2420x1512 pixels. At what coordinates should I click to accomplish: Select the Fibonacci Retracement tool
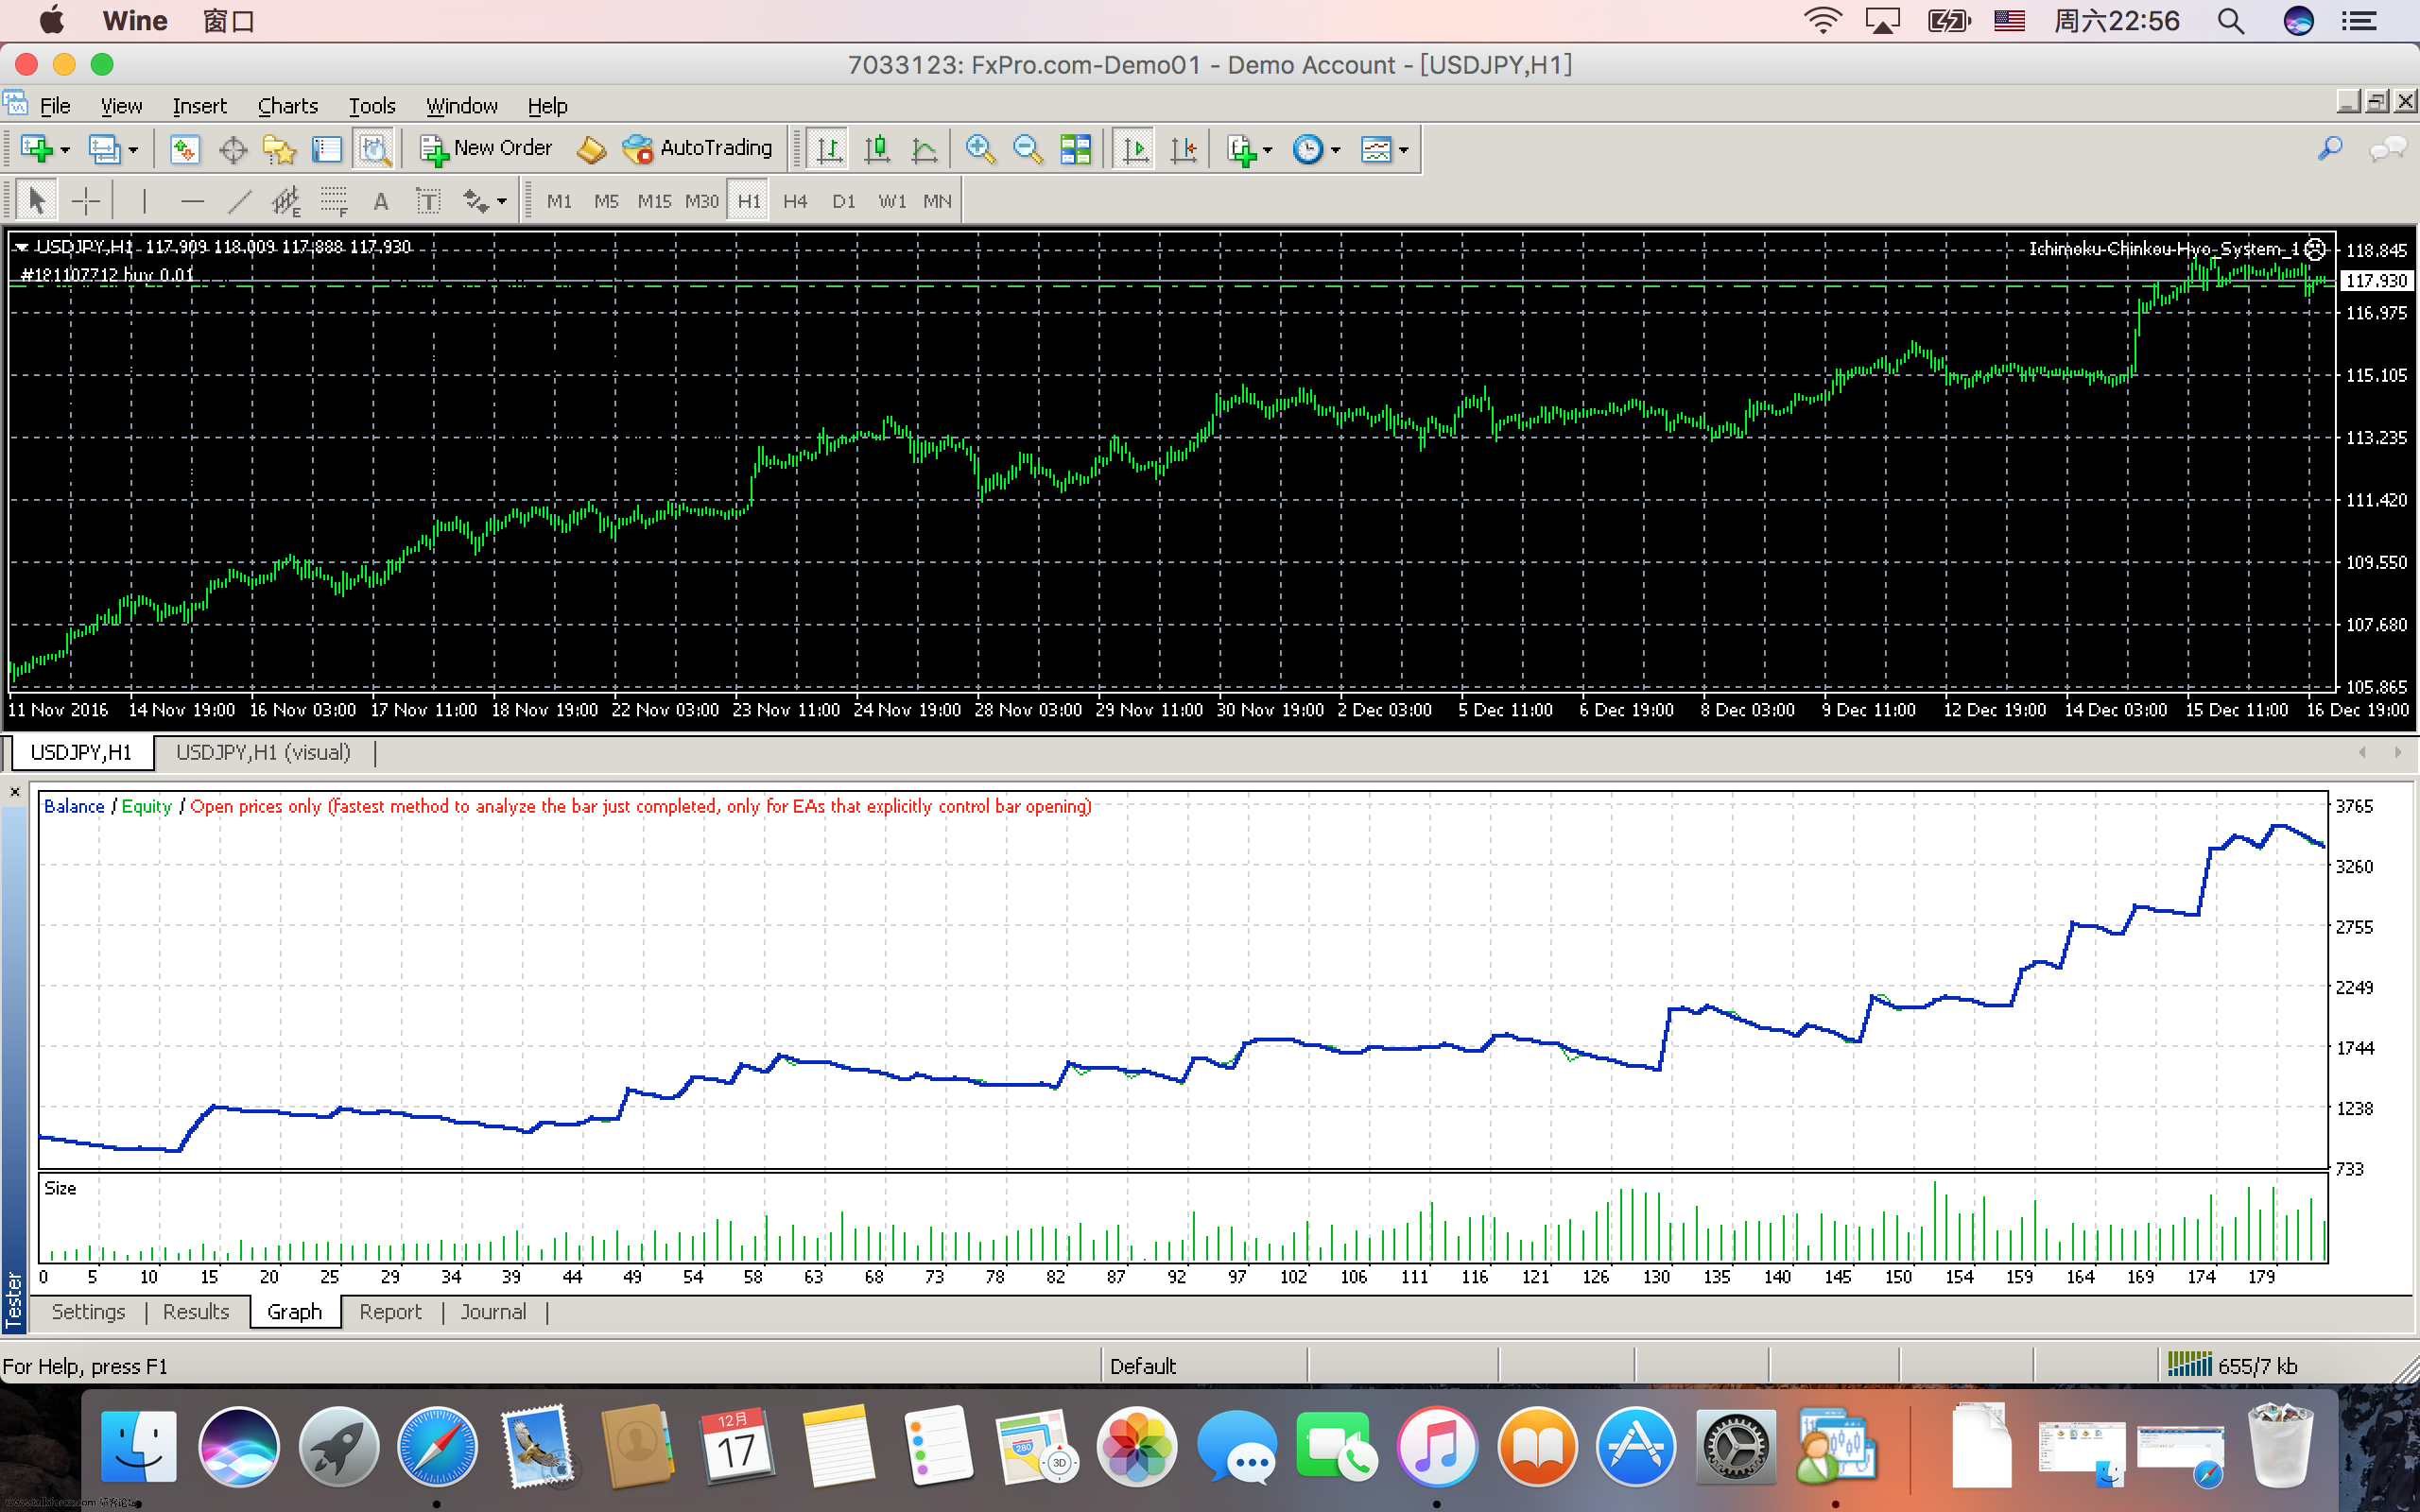pyautogui.click(x=334, y=201)
